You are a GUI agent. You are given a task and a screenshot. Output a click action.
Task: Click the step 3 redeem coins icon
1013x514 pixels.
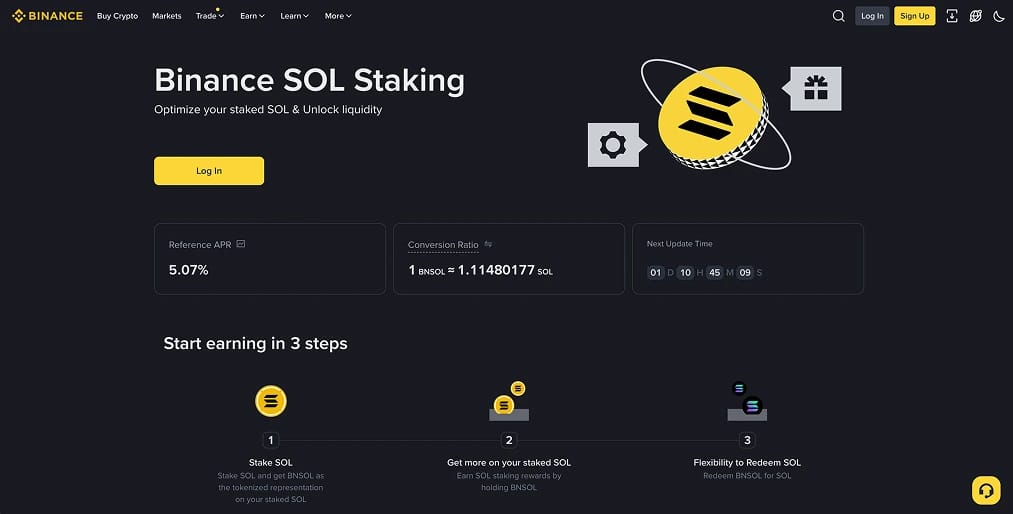pyautogui.click(x=747, y=401)
